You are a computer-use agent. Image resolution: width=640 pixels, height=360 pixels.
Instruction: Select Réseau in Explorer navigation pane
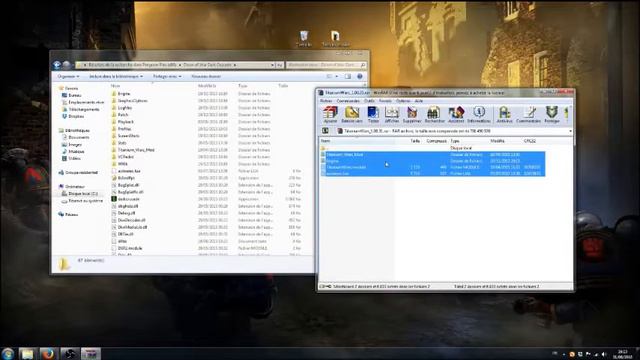(x=68, y=214)
